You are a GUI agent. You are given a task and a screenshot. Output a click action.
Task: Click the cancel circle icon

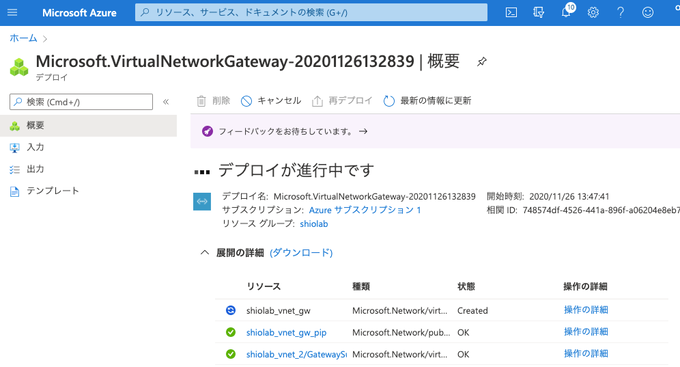[246, 101]
